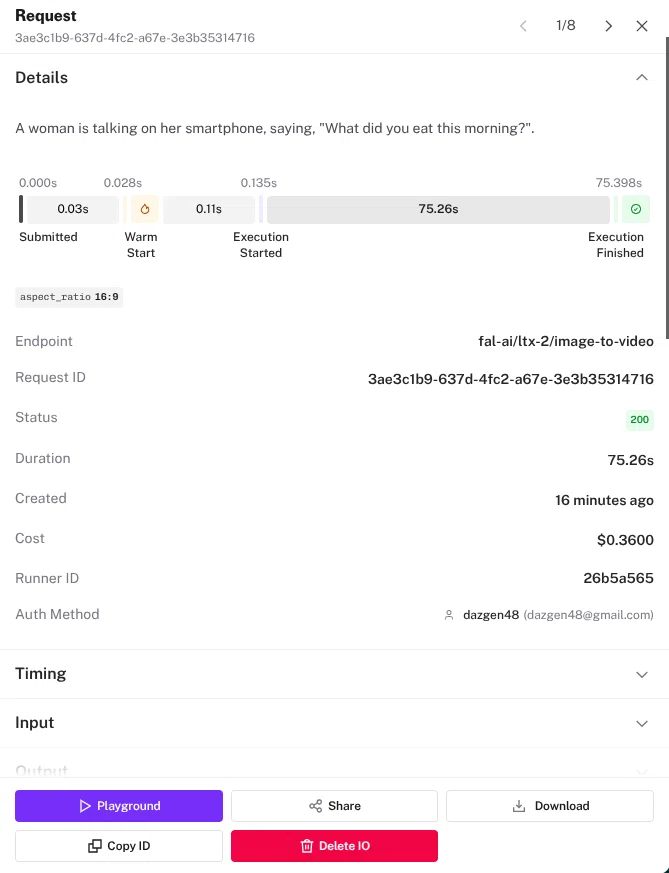669x873 pixels.
Task: Click the fal-ai/ltx-2/image-to-video endpoint
Action: [566, 341]
